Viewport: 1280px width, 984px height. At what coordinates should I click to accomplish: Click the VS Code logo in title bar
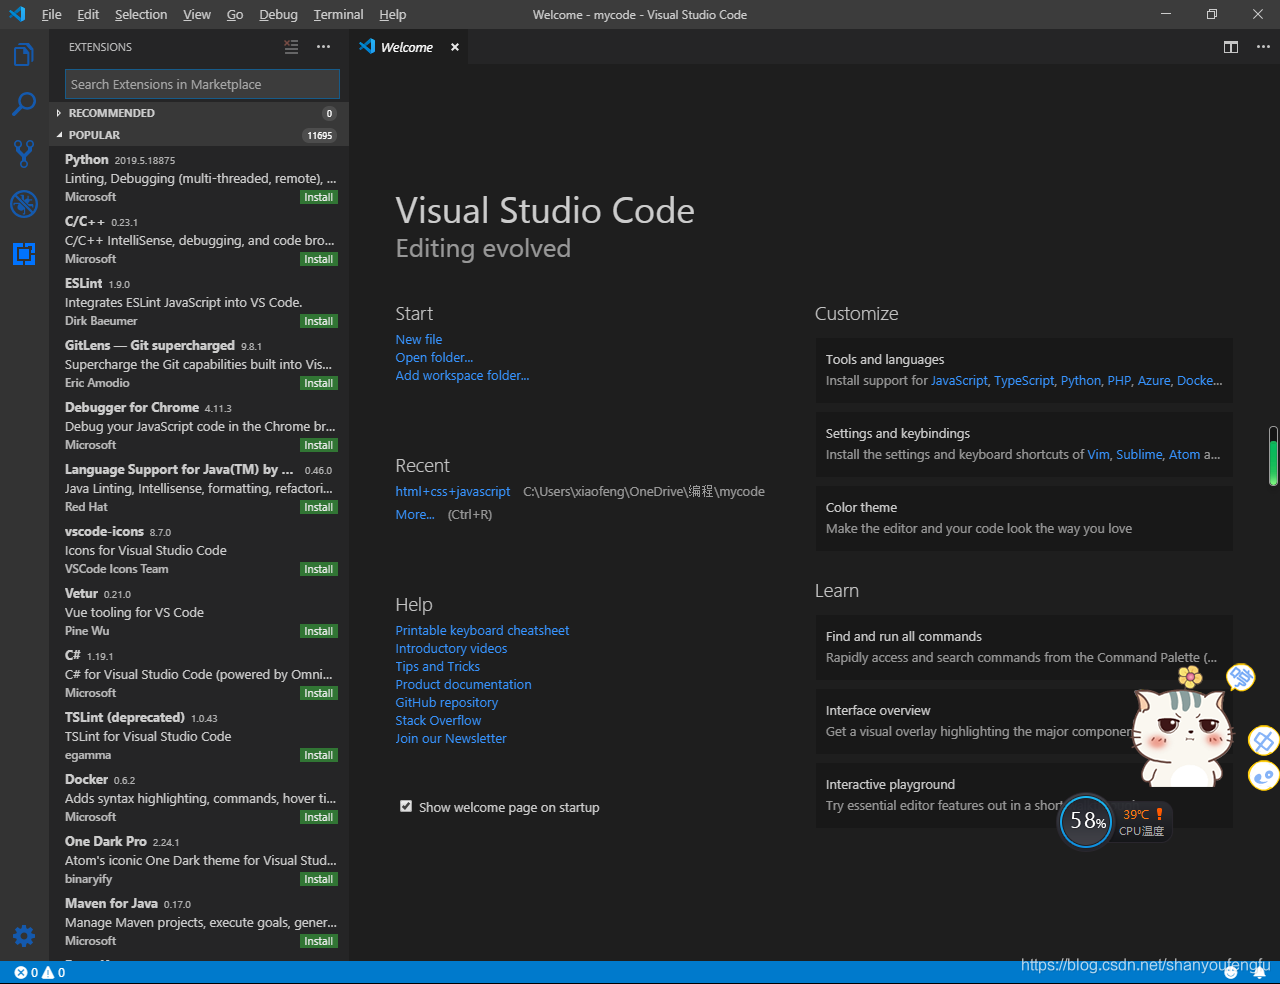17,14
